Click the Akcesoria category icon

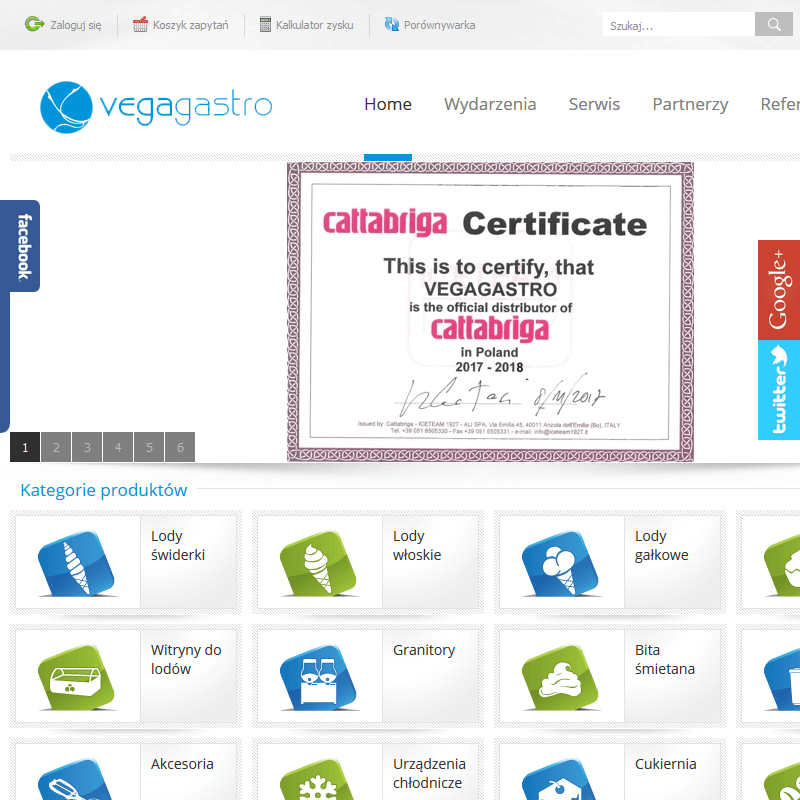coord(77,780)
